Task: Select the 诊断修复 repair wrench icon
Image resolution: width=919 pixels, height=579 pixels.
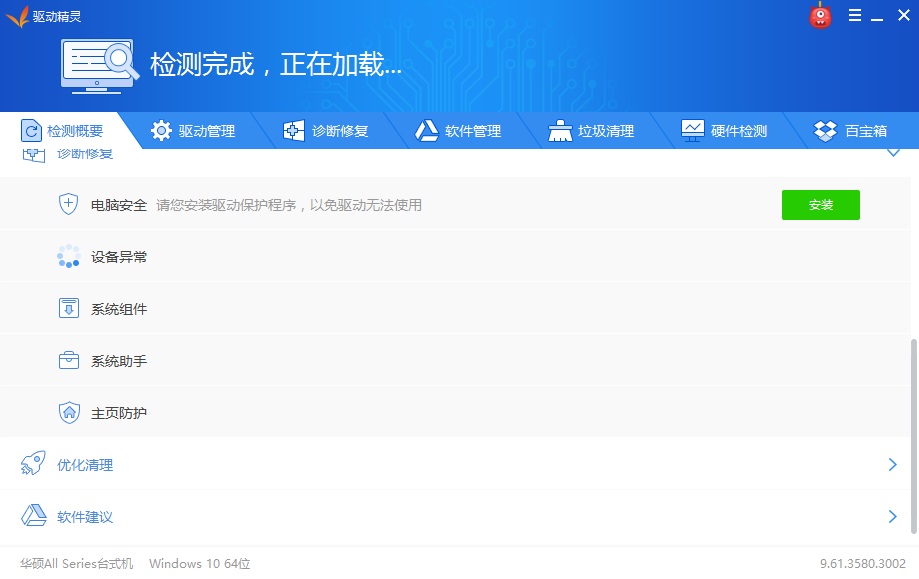Action: tap(293, 130)
